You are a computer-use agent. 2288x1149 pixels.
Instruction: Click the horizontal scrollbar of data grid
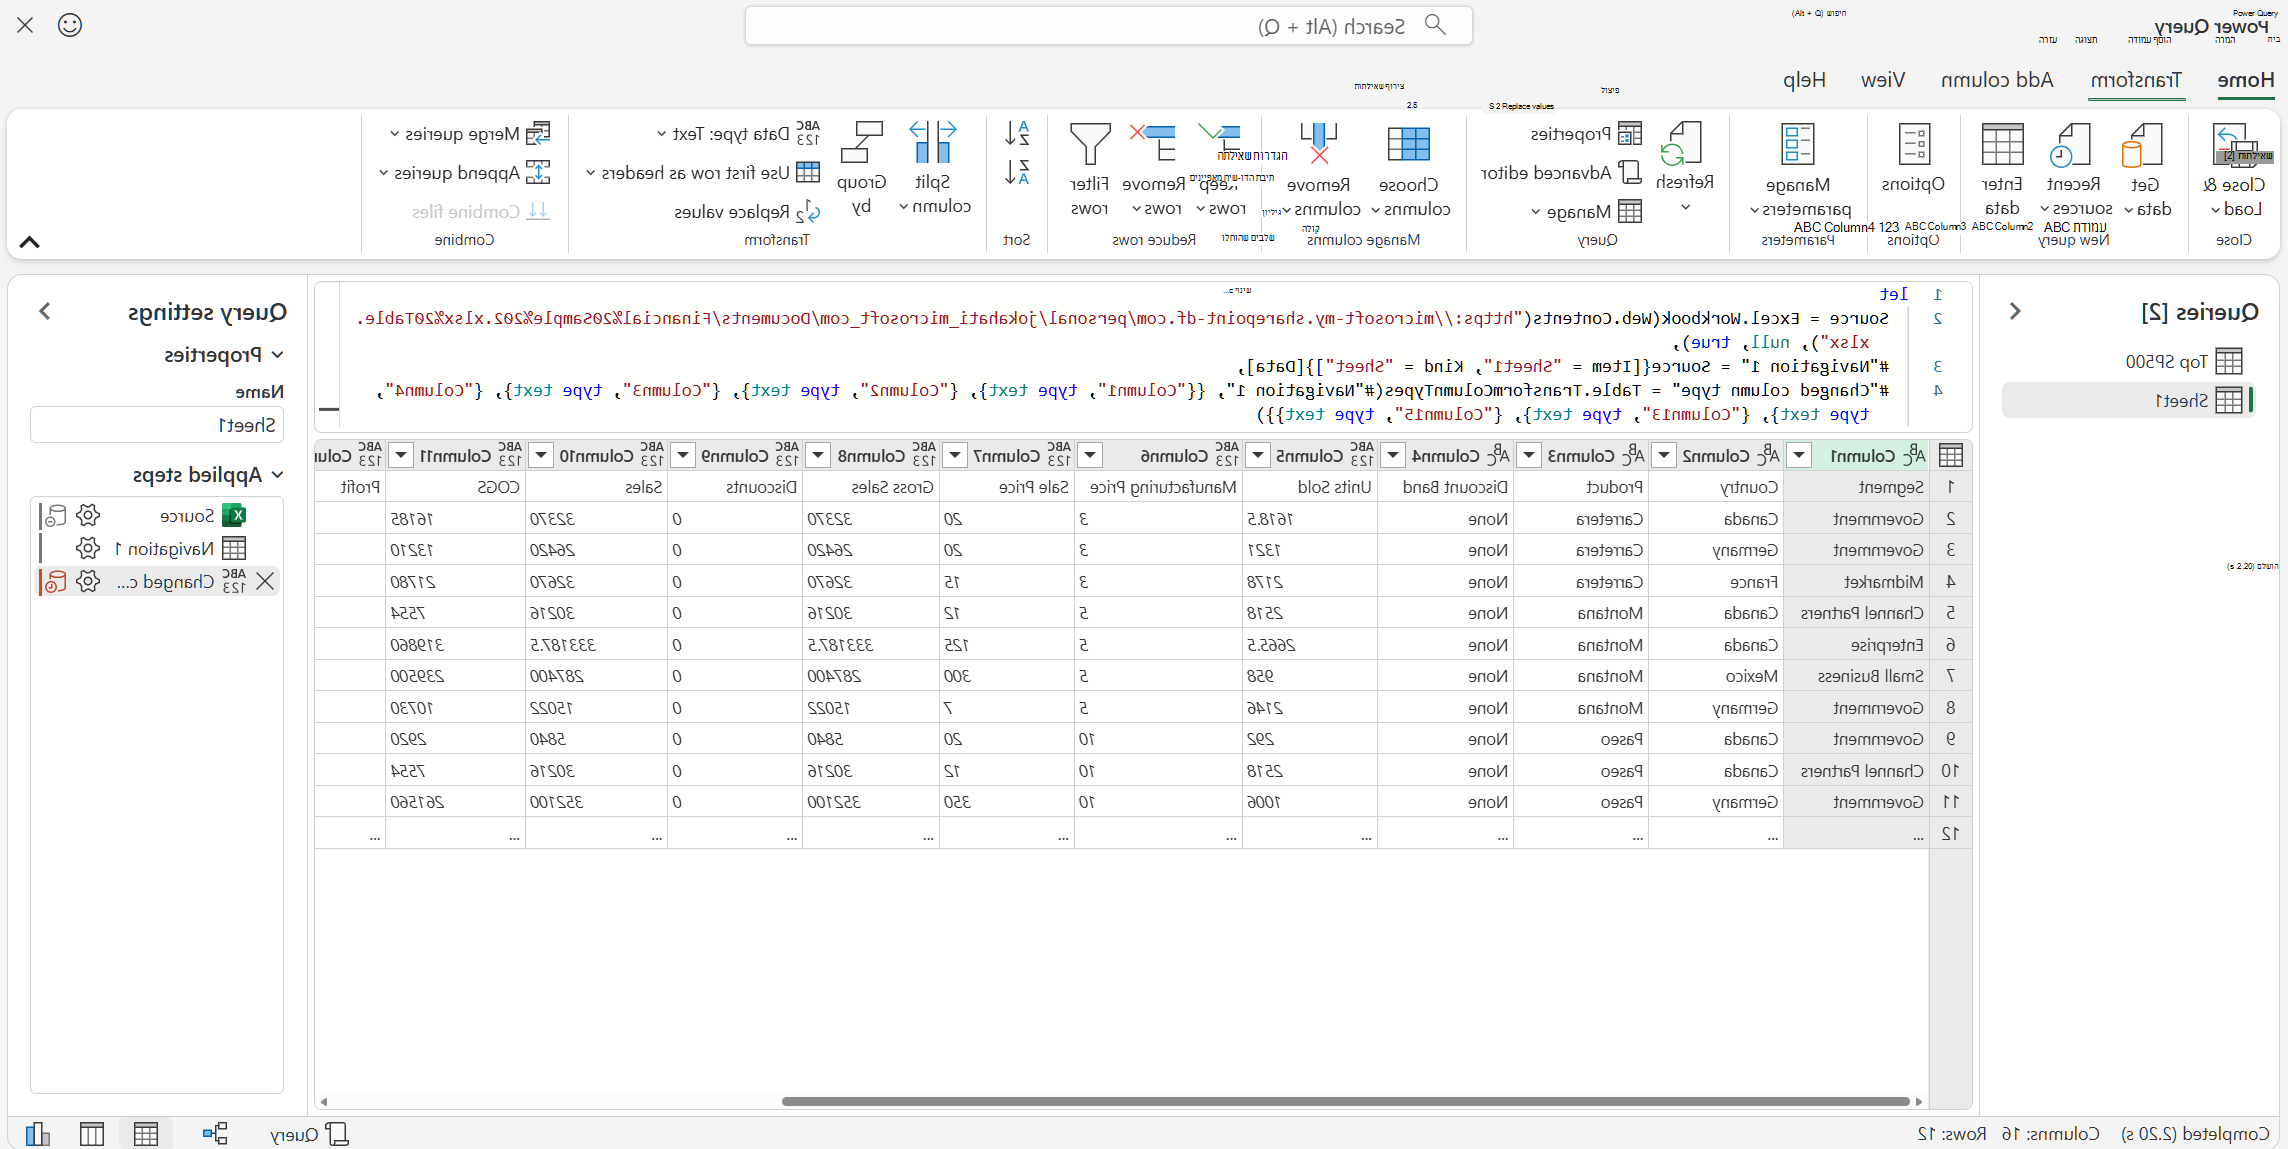(1345, 1101)
